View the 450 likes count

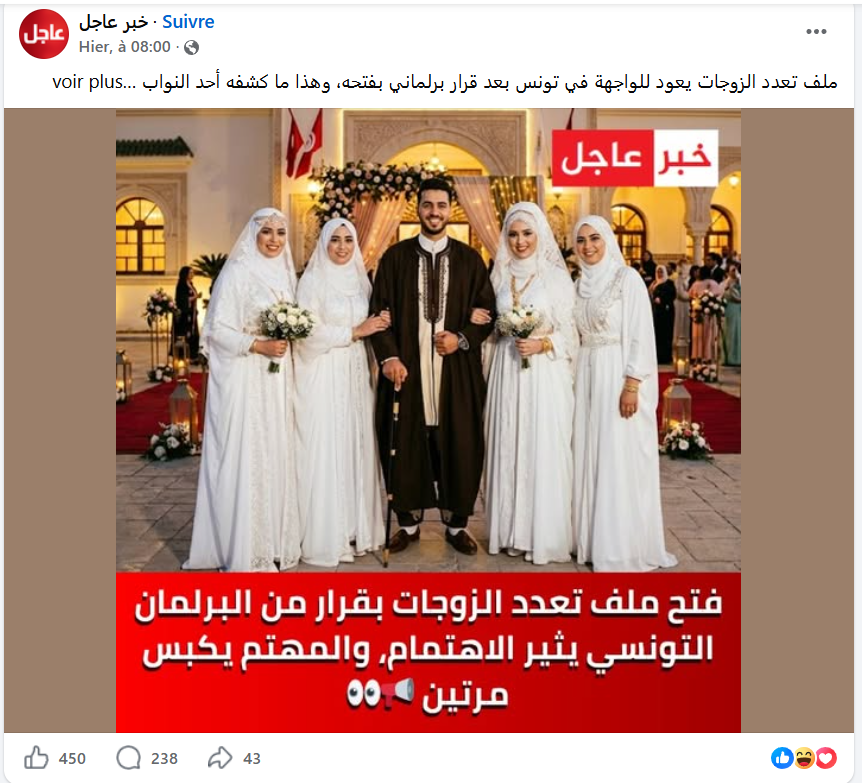(72, 759)
